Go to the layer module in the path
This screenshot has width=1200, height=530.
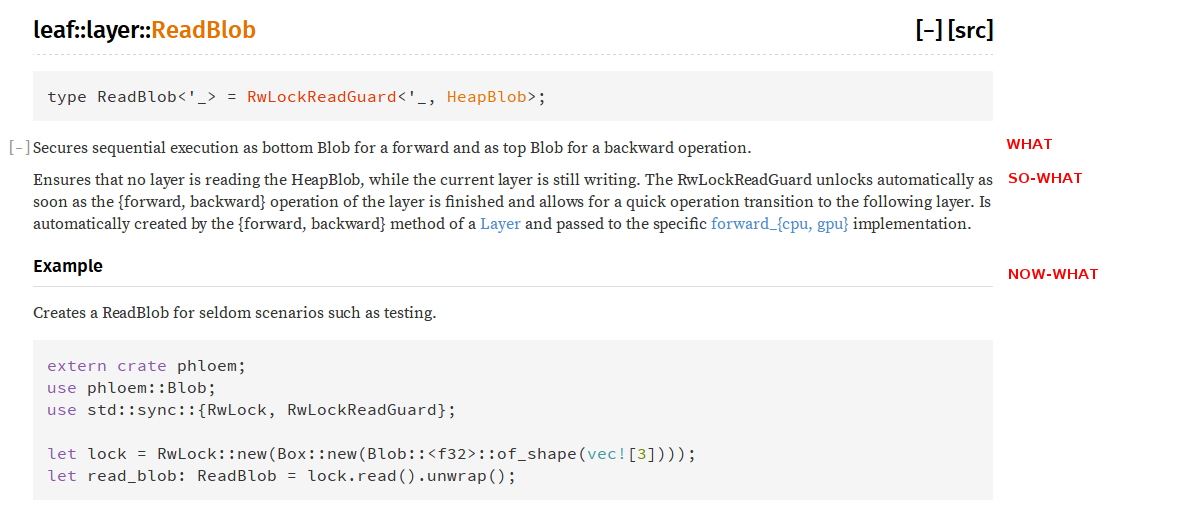111,30
